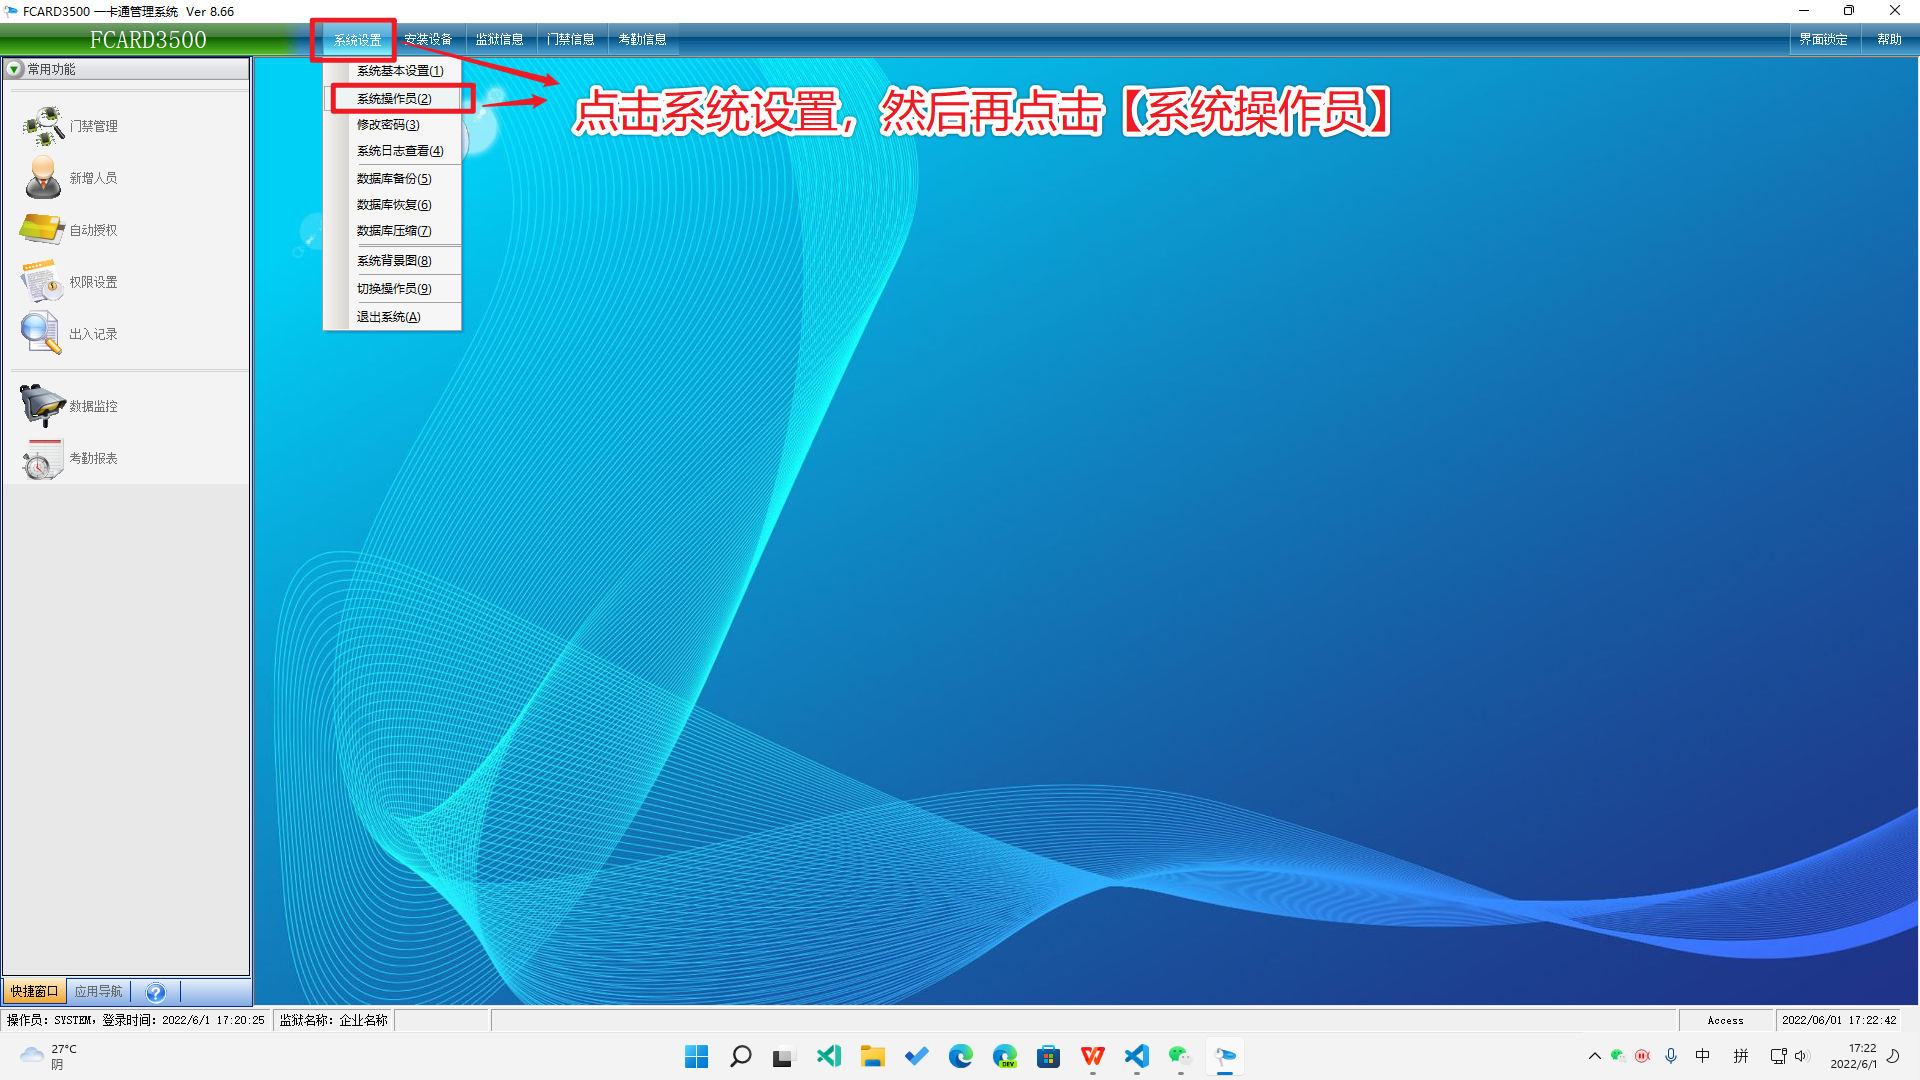
Task: Click the 新增人员 label
Action: point(94,178)
